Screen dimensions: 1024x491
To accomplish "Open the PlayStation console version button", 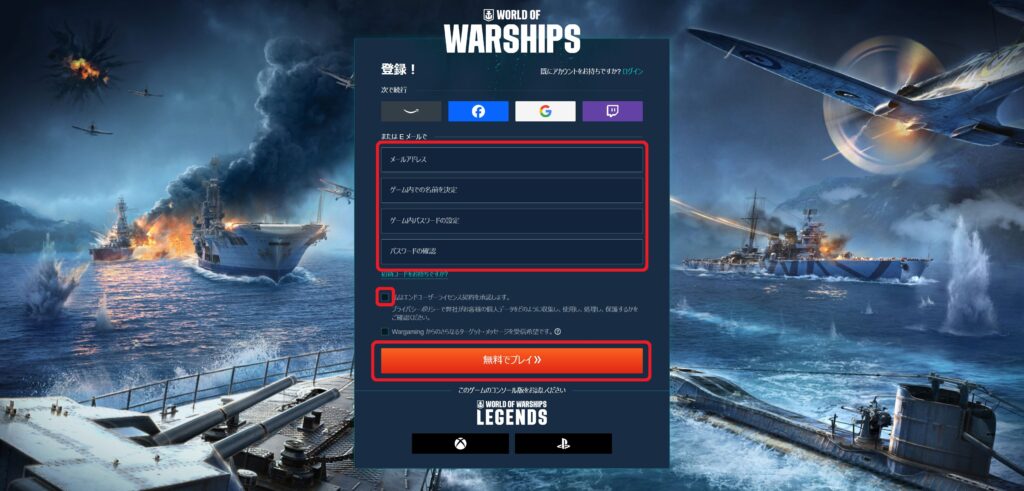I will click(x=563, y=443).
